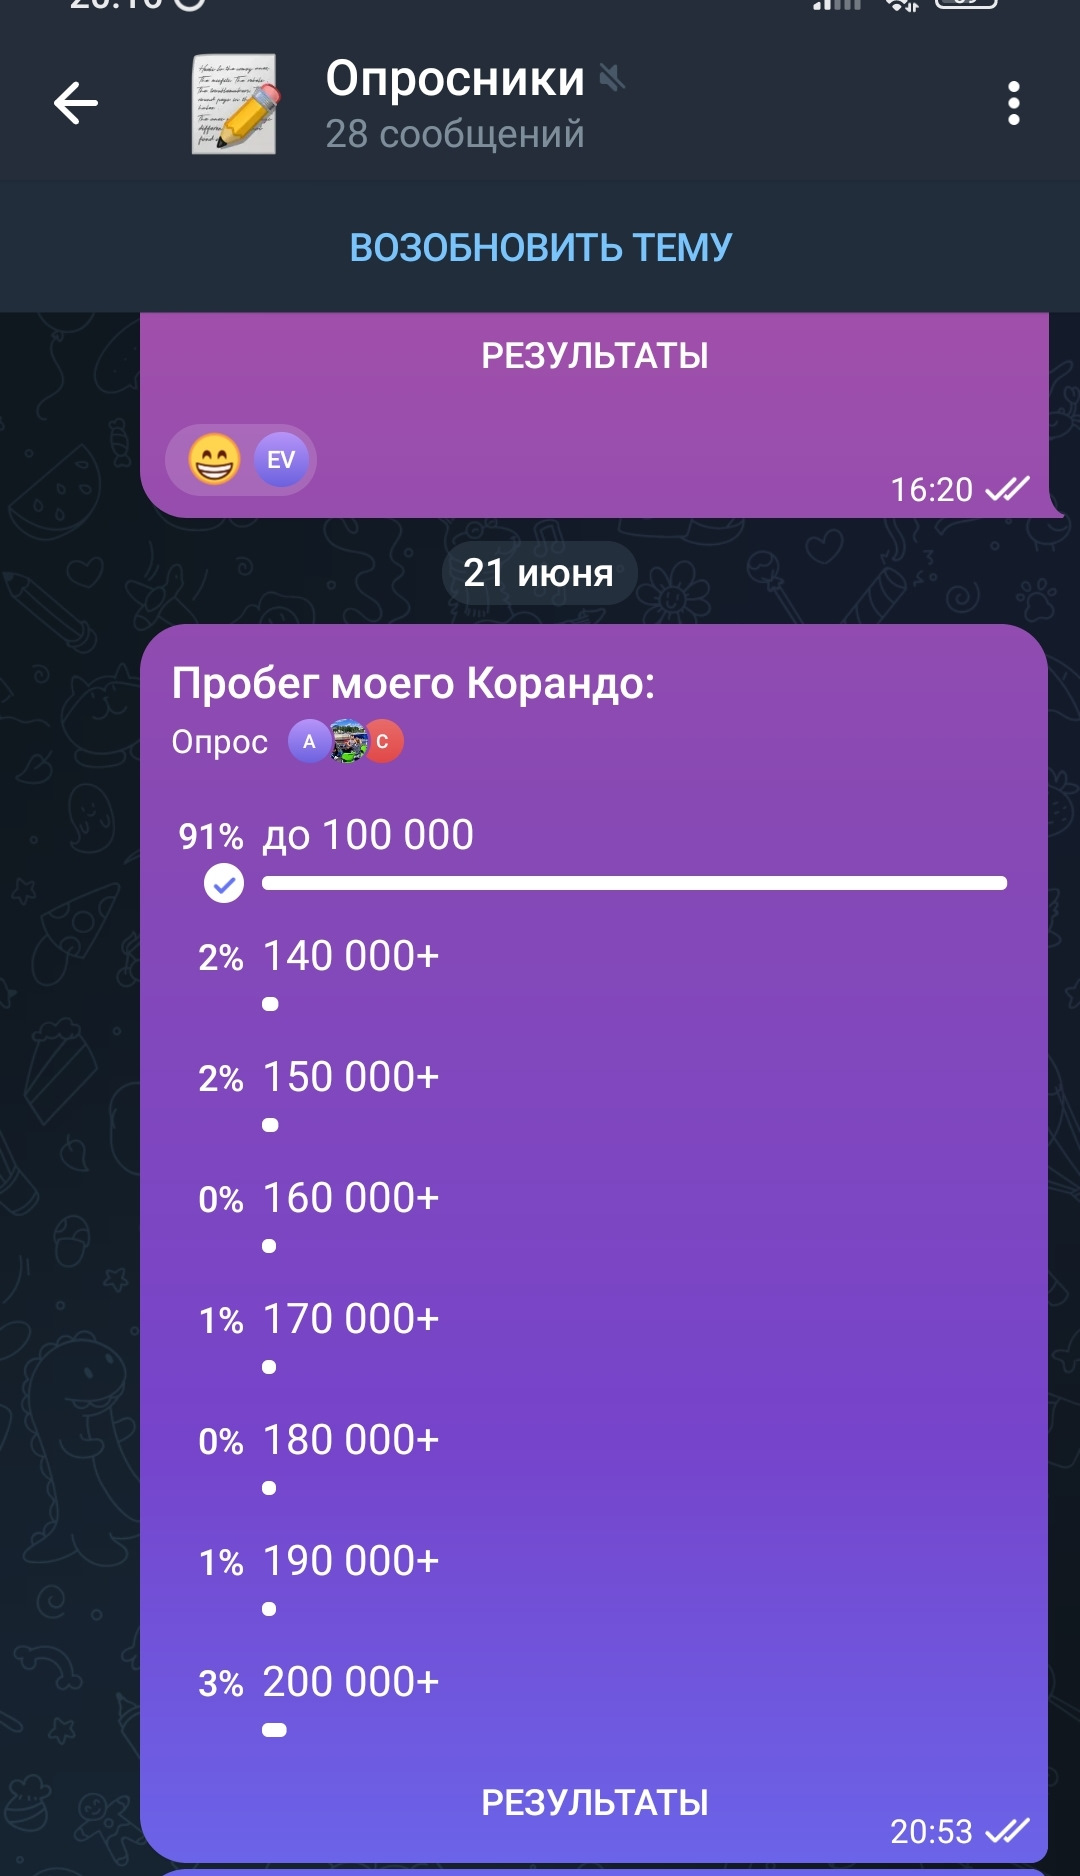Tap the grinning emoji reaction
This screenshot has height=1876, width=1080.
click(x=214, y=460)
